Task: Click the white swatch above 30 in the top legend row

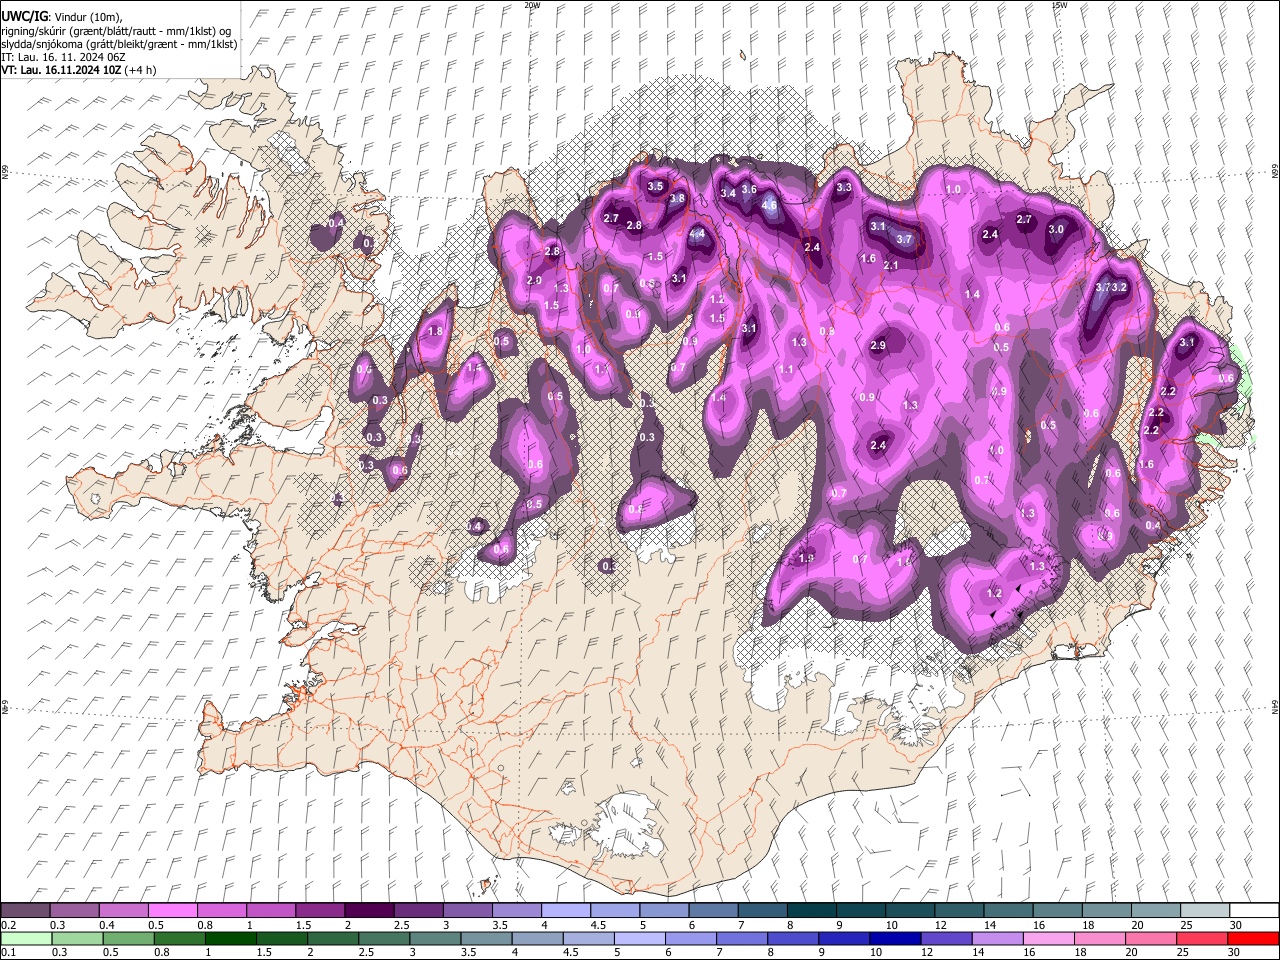Action: 1253,910
